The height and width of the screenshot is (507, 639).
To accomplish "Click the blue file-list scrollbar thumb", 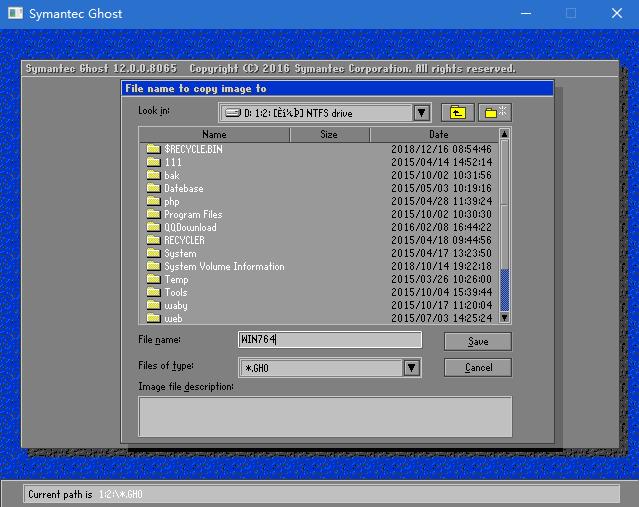I will click(504, 290).
